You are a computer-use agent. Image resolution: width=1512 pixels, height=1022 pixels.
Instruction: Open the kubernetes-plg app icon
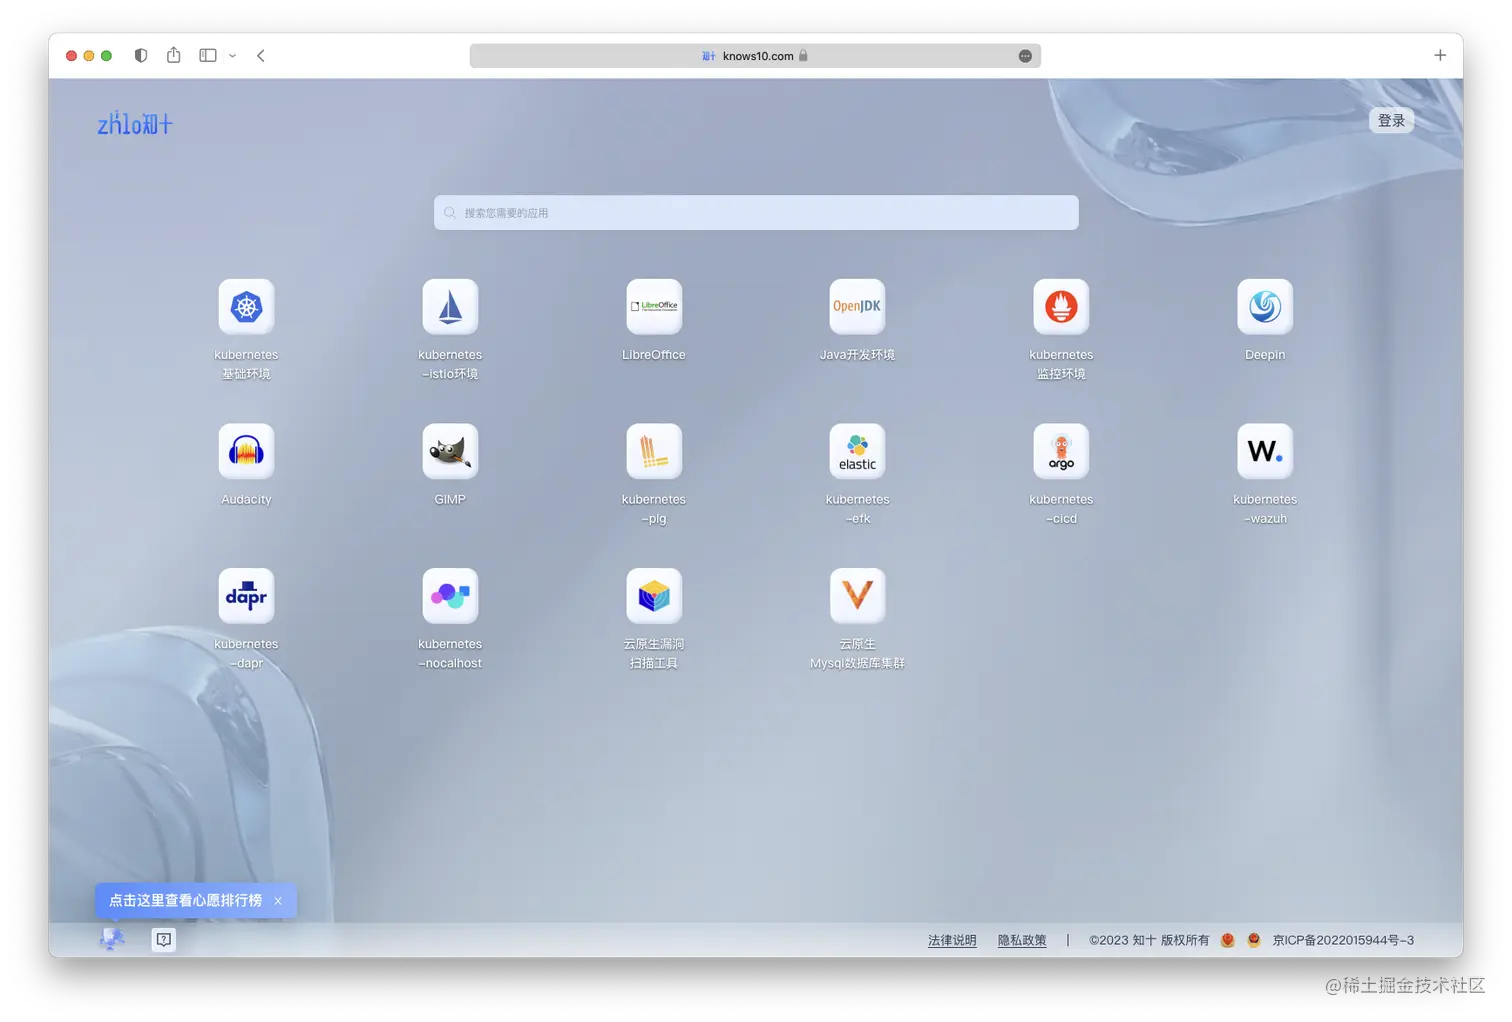(x=654, y=451)
